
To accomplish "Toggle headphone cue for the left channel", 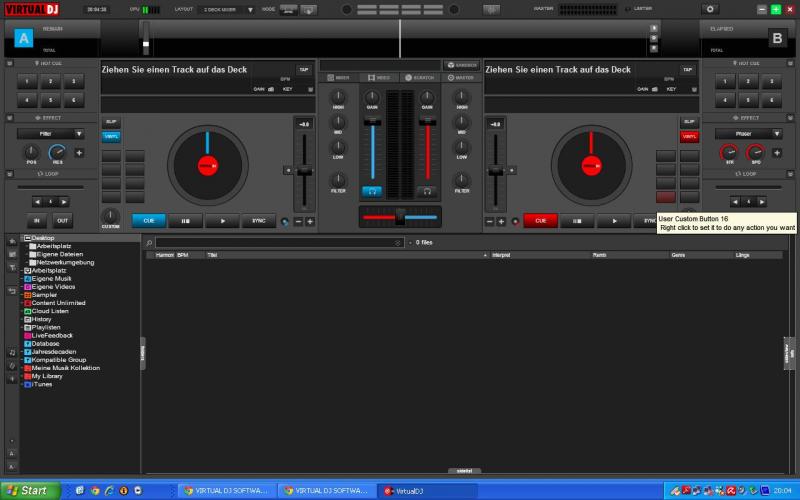I will point(372,190).
